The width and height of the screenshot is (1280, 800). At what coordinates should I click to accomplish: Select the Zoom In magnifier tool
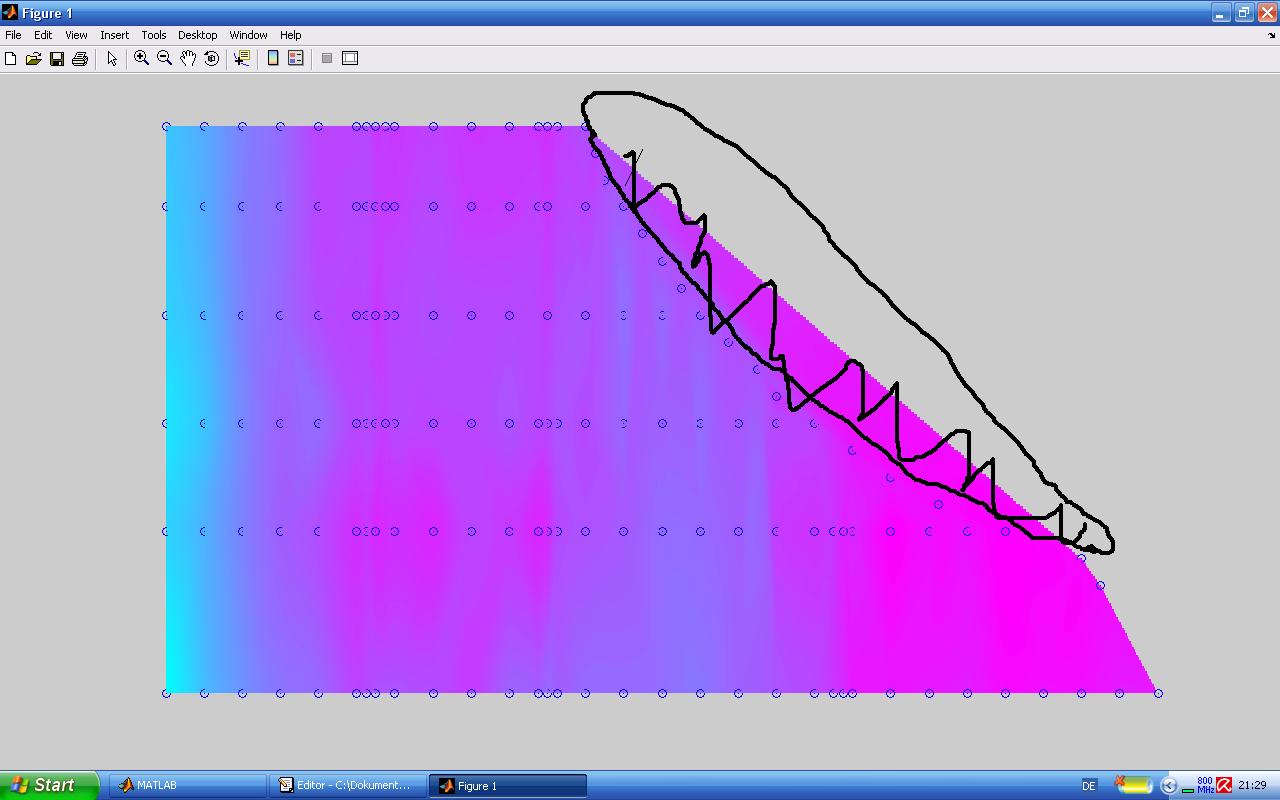pyautogui.click(x=142, y=59)
